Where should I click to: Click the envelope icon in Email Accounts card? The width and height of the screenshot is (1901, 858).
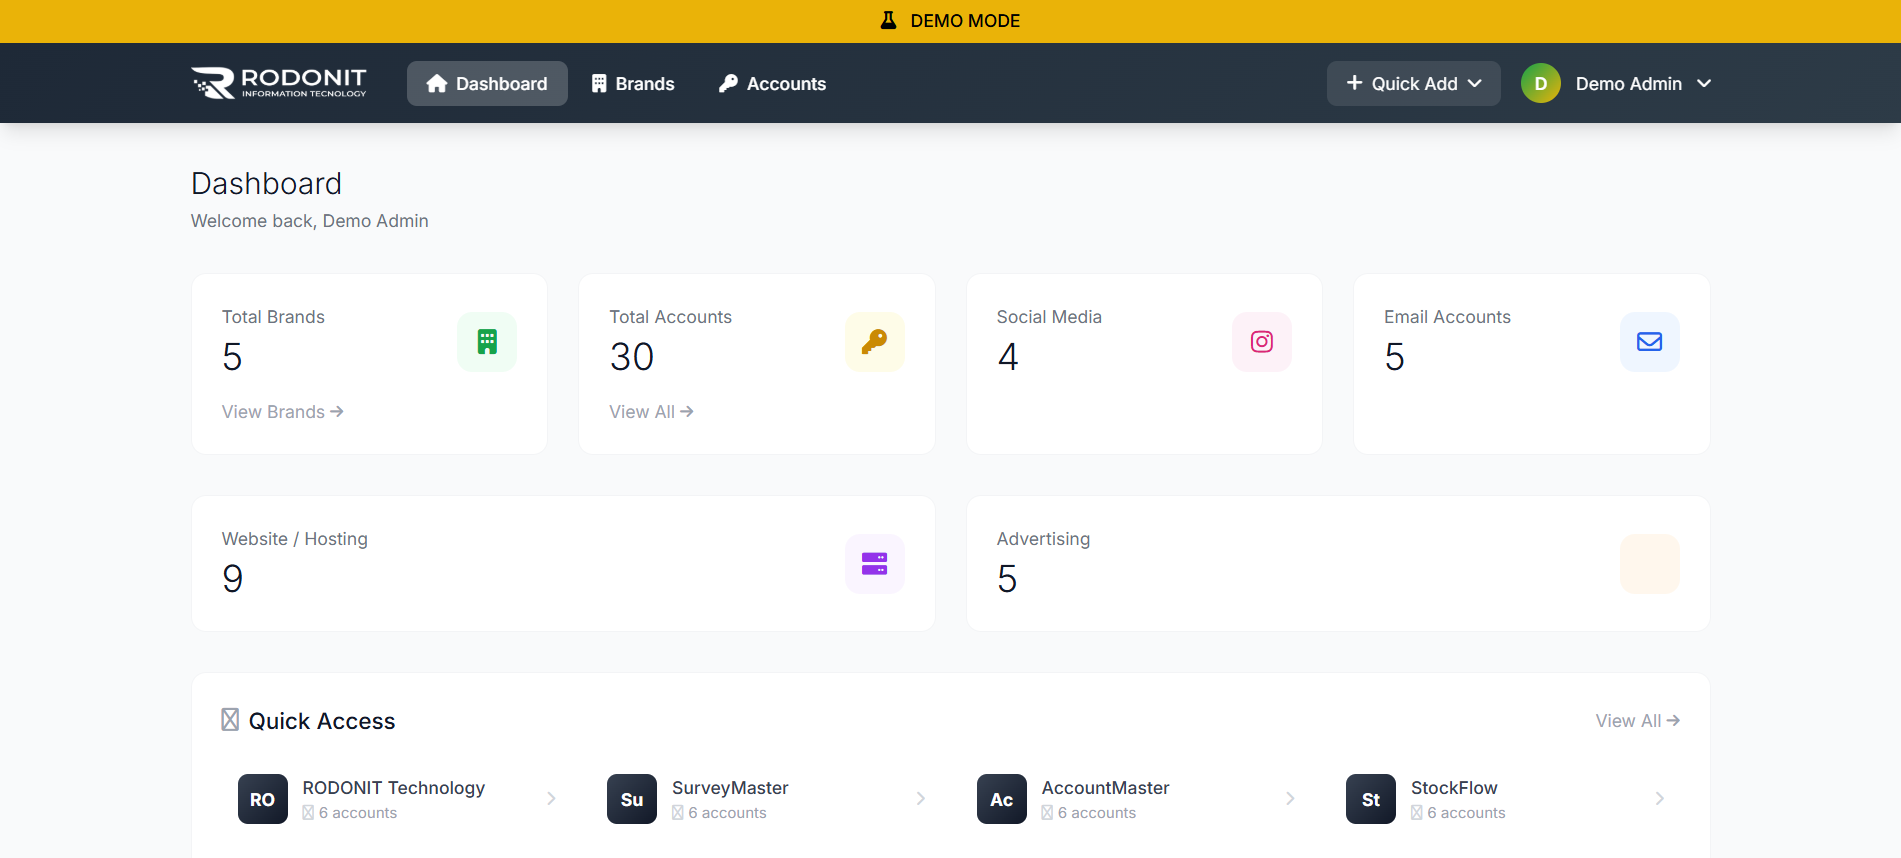1649,342
